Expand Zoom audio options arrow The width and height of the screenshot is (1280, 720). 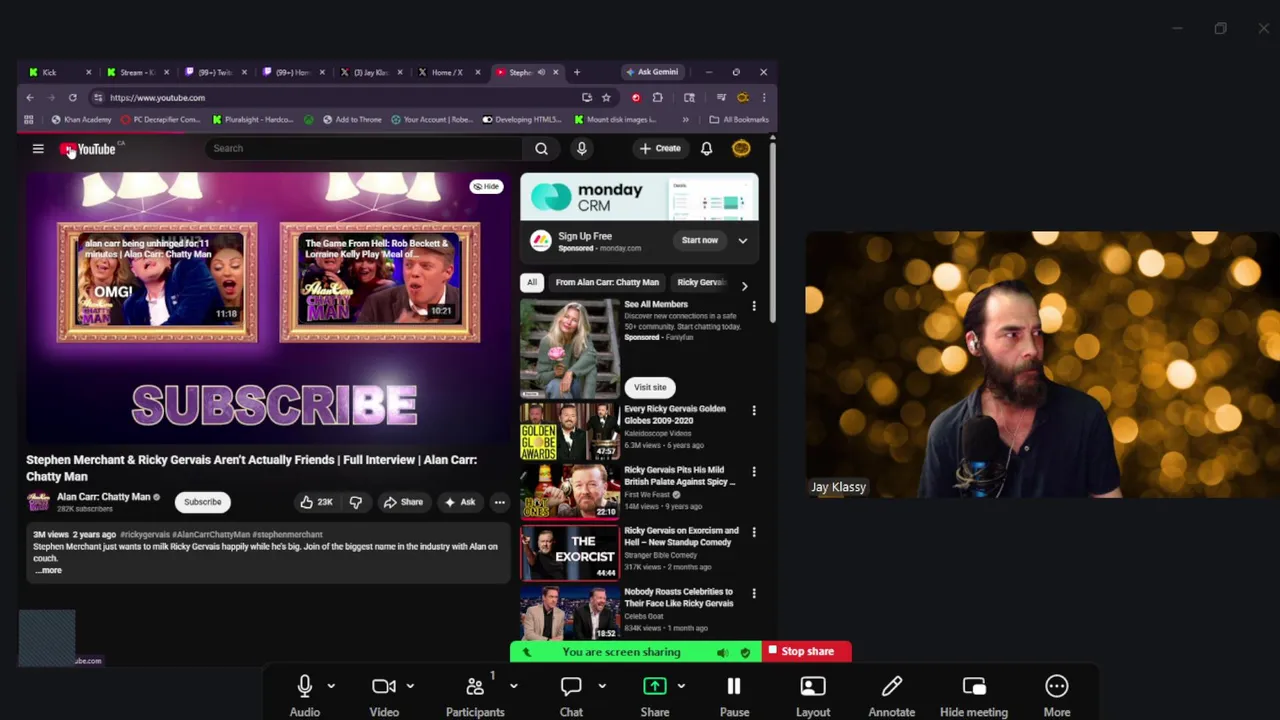(331, 686)
